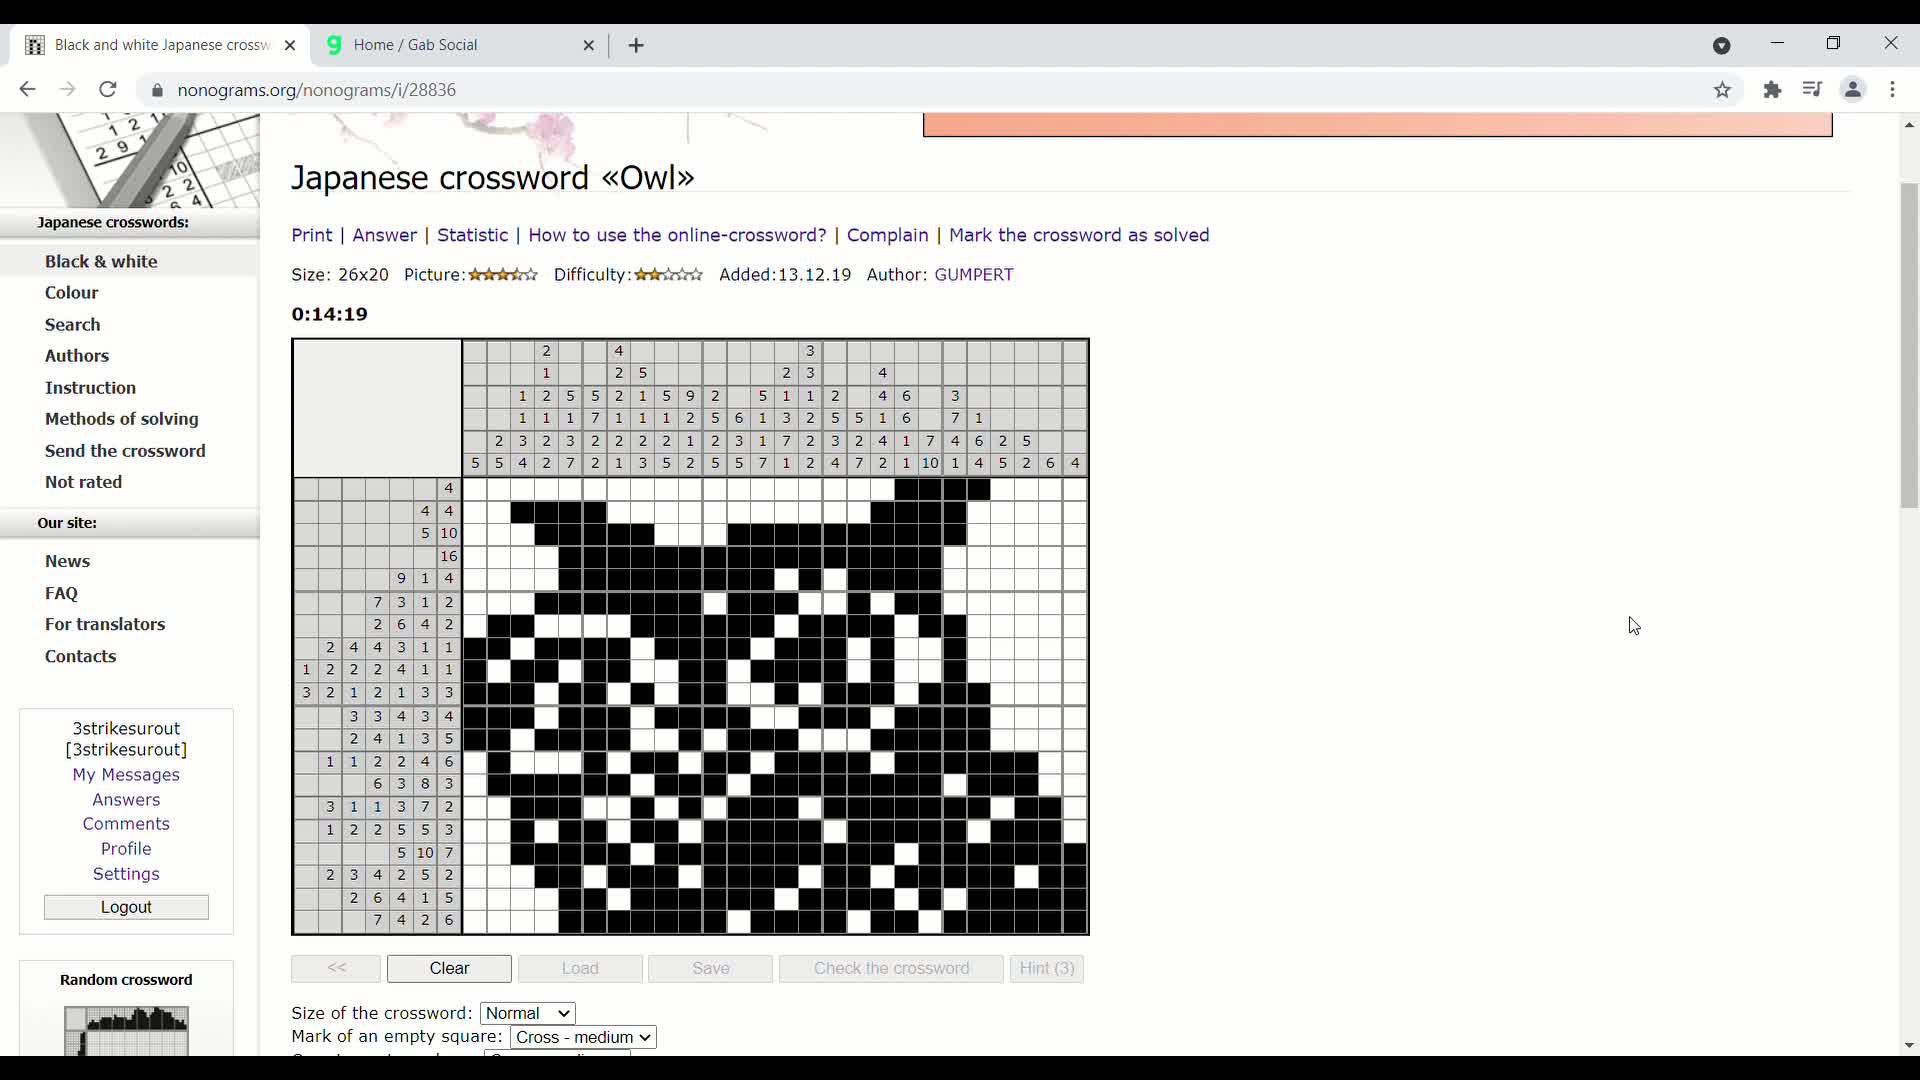
Task: Bookmark this nonogram page
Action: (x=1724, y=89)
